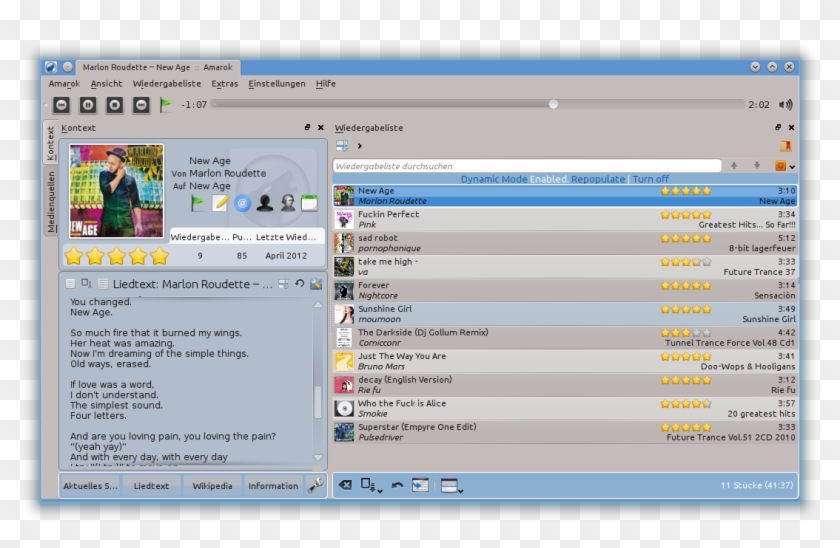Viewport: 840px width, 548px height.
Task: Undo the last playlist action
Action: (x=397, y=485)
